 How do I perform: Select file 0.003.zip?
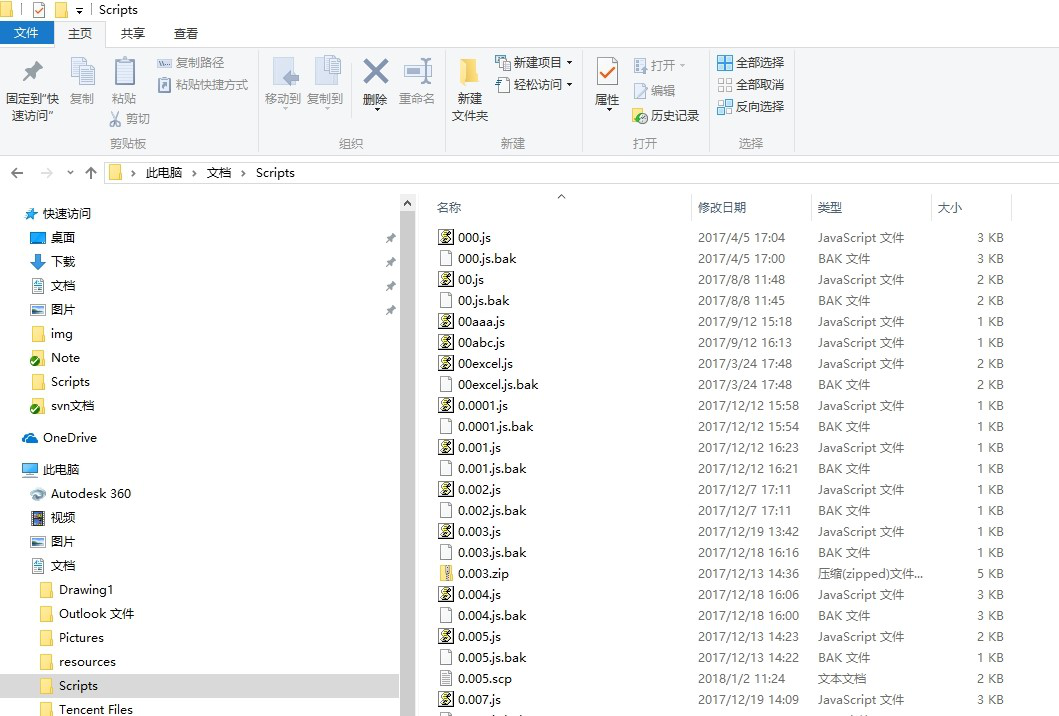click(x=473, y=573)
